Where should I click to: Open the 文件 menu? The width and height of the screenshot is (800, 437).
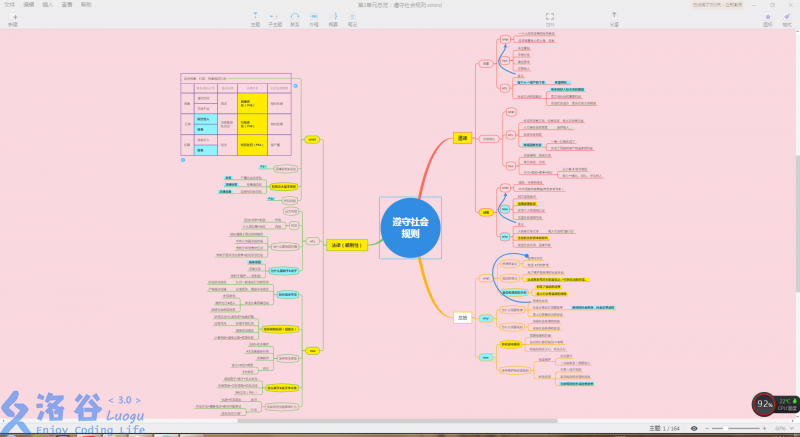[10, 5]
